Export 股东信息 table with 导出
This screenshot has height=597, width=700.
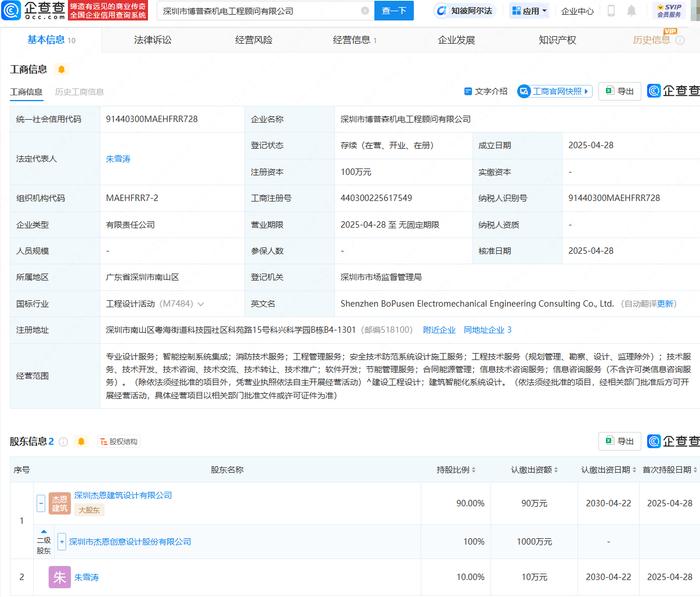coord(619,441)
